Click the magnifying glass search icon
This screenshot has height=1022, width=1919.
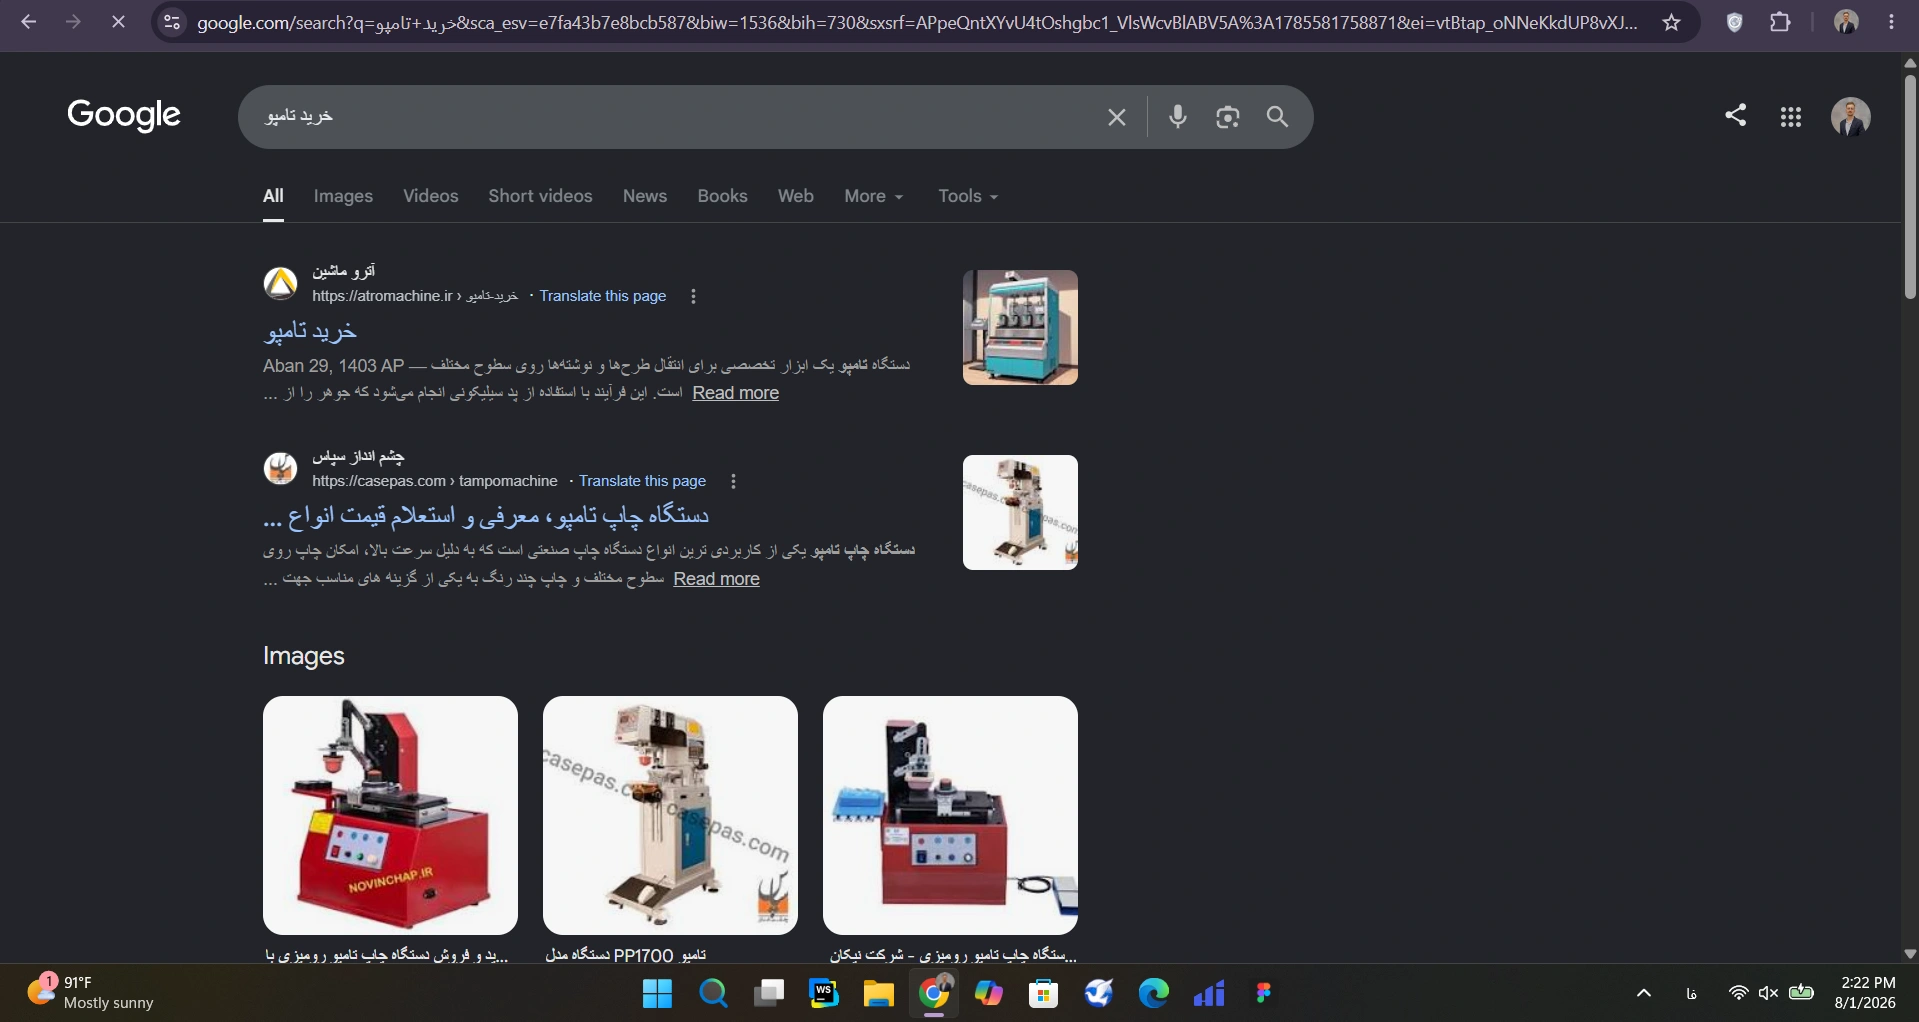pos(1277,117)
